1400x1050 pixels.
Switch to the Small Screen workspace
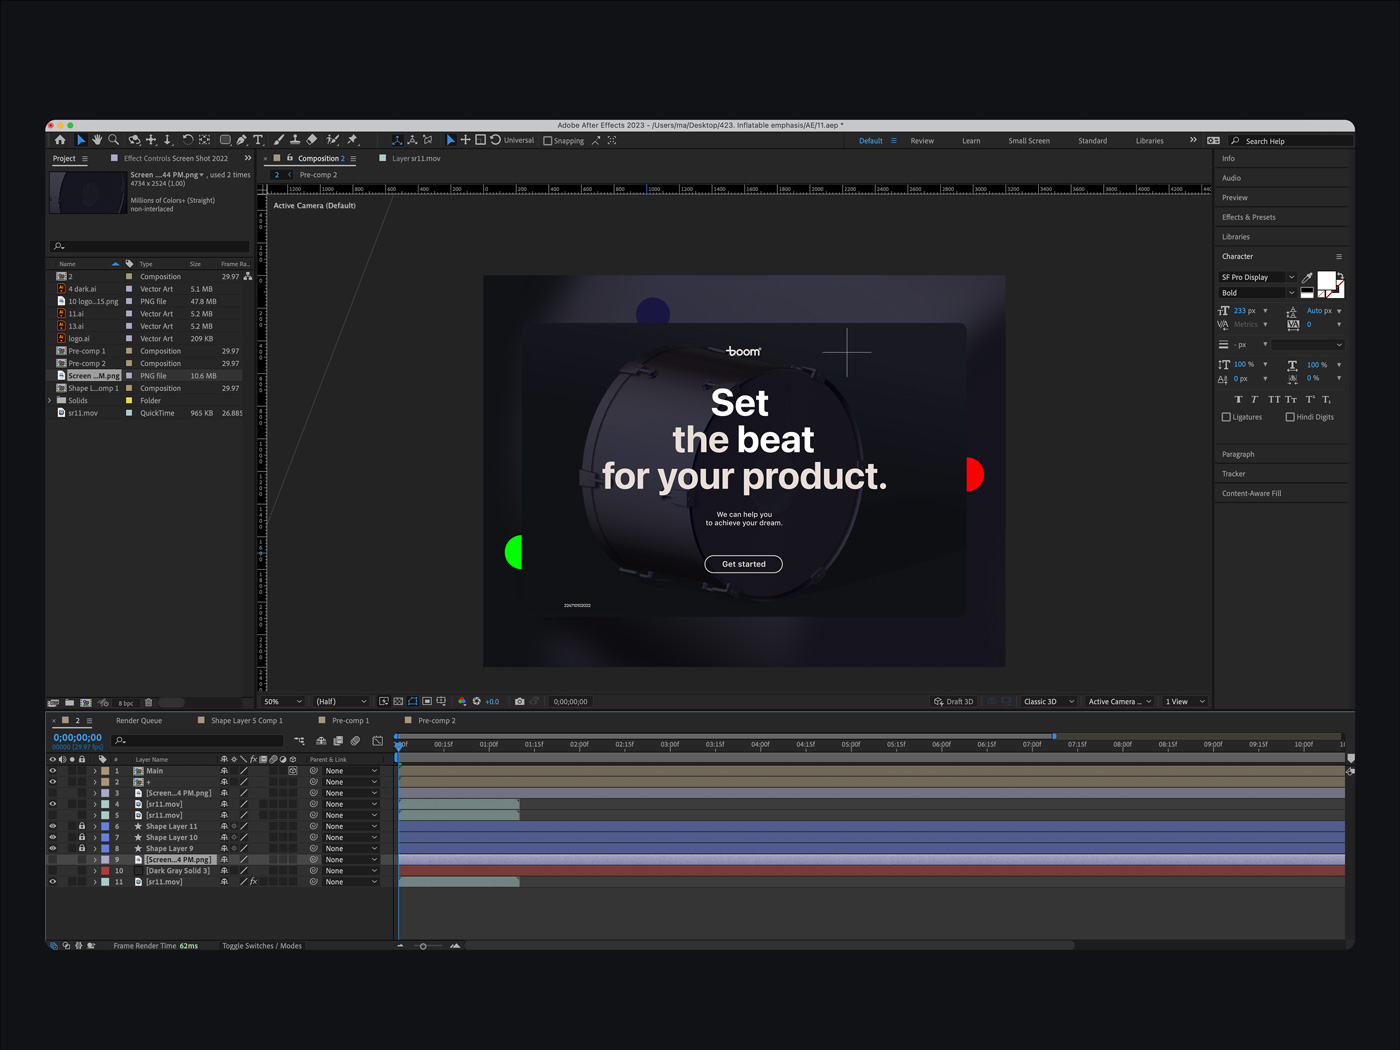coord(1029,141)
